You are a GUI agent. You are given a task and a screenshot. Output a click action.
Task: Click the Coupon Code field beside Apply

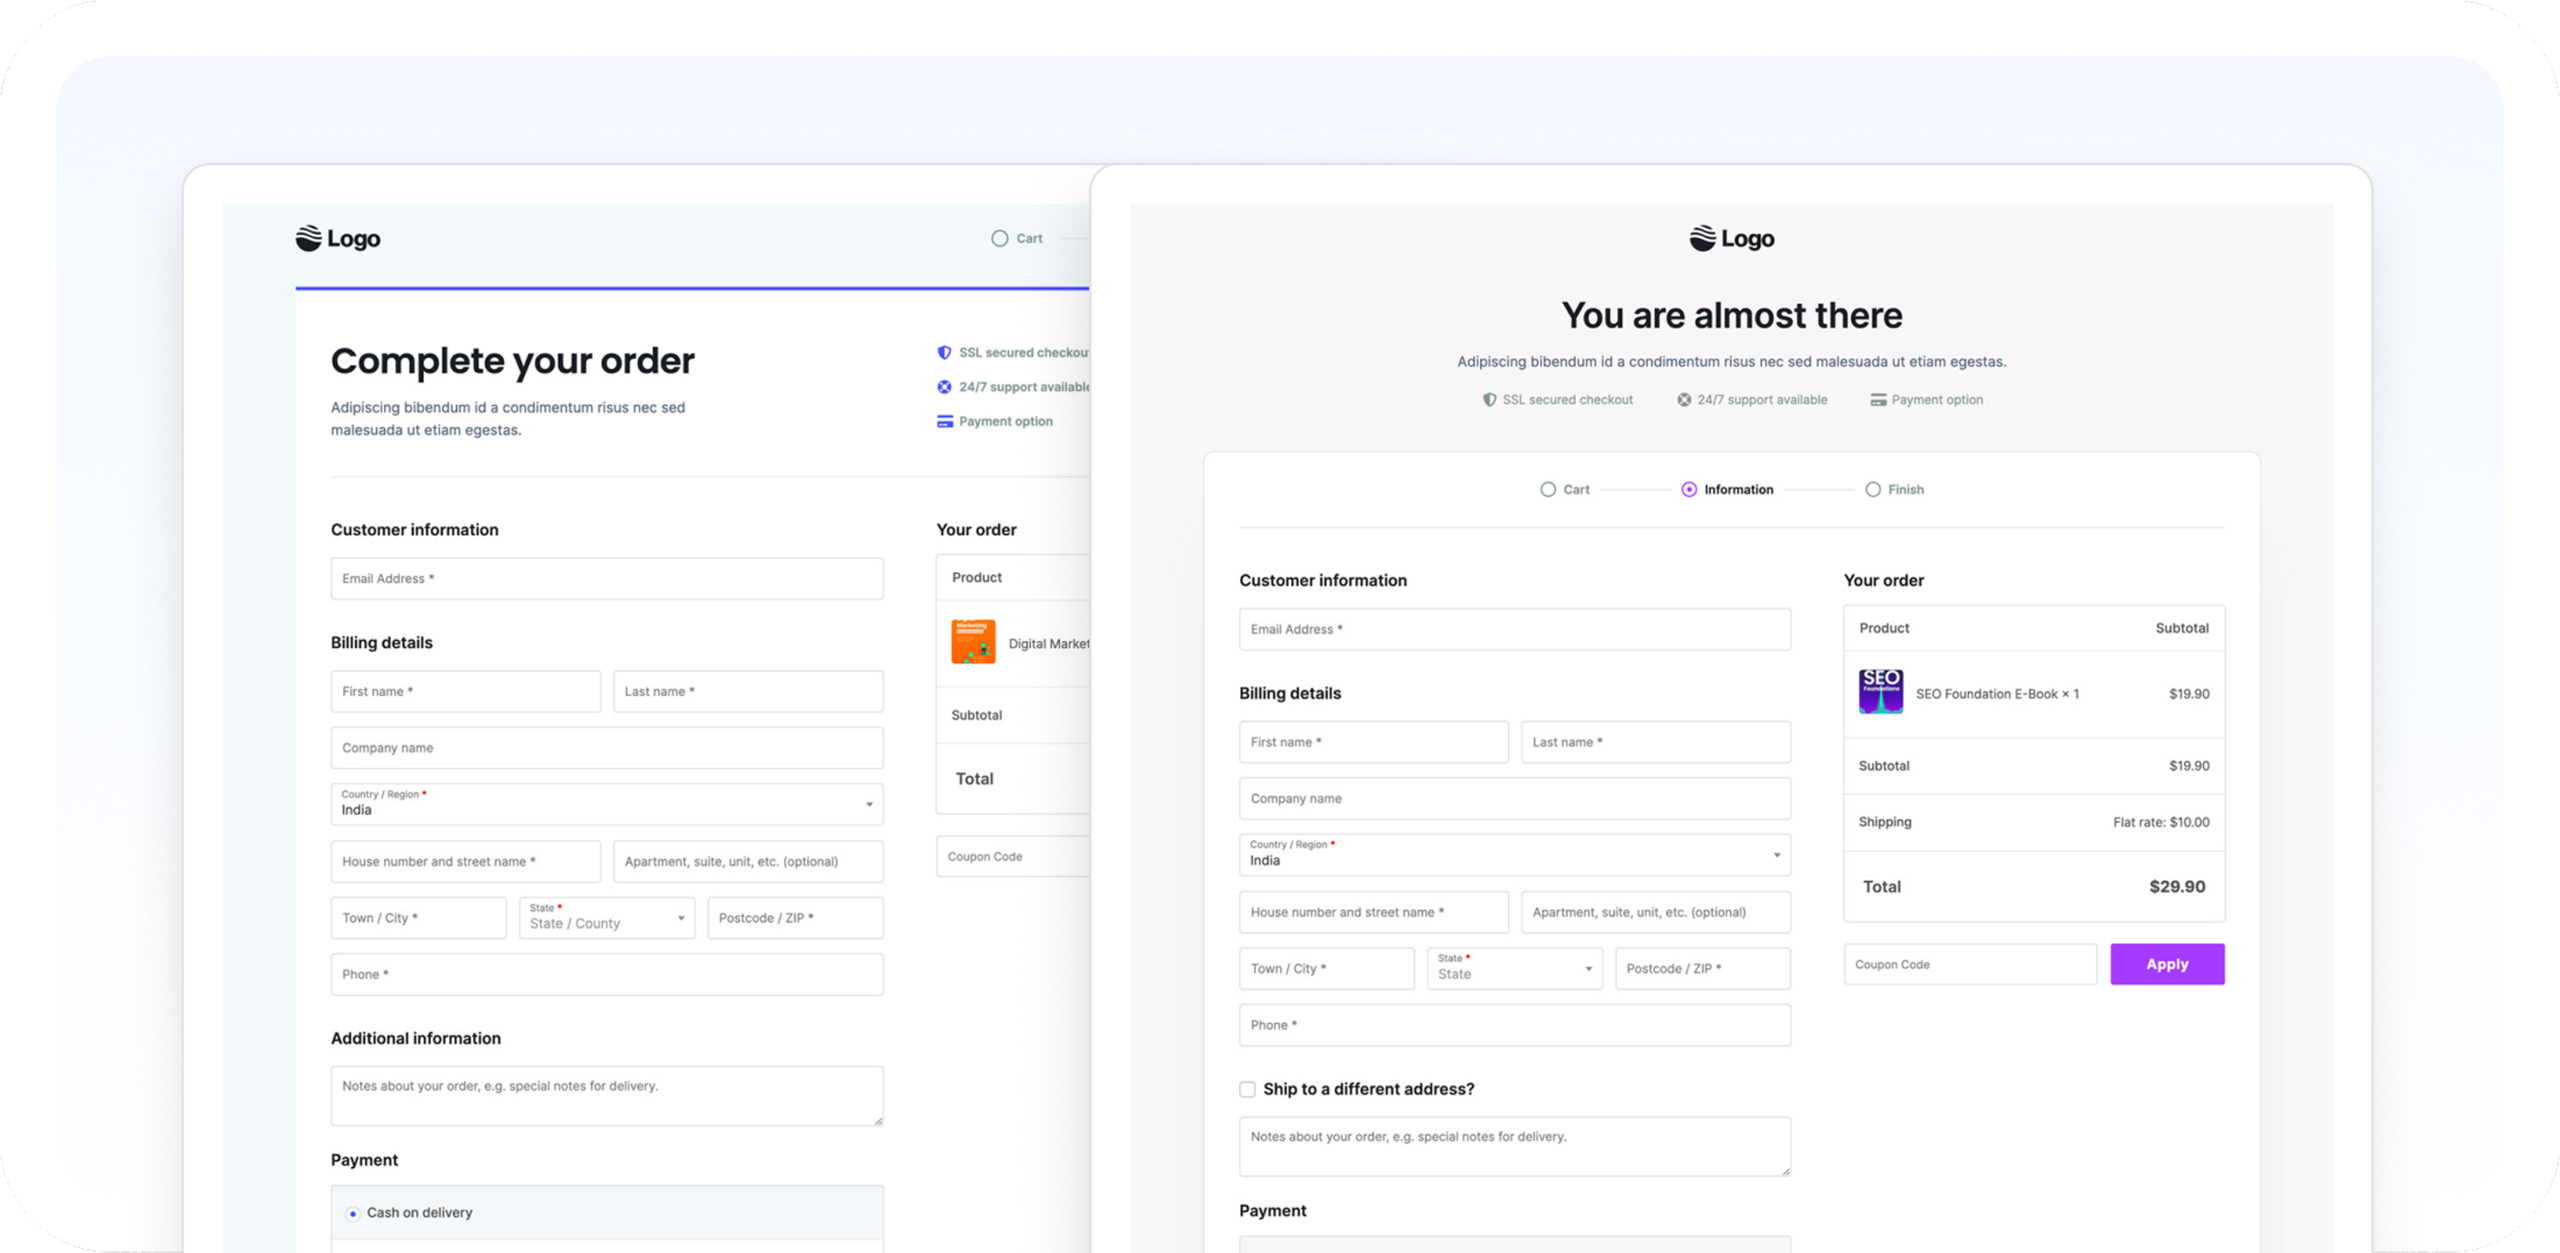point(1969,965)
